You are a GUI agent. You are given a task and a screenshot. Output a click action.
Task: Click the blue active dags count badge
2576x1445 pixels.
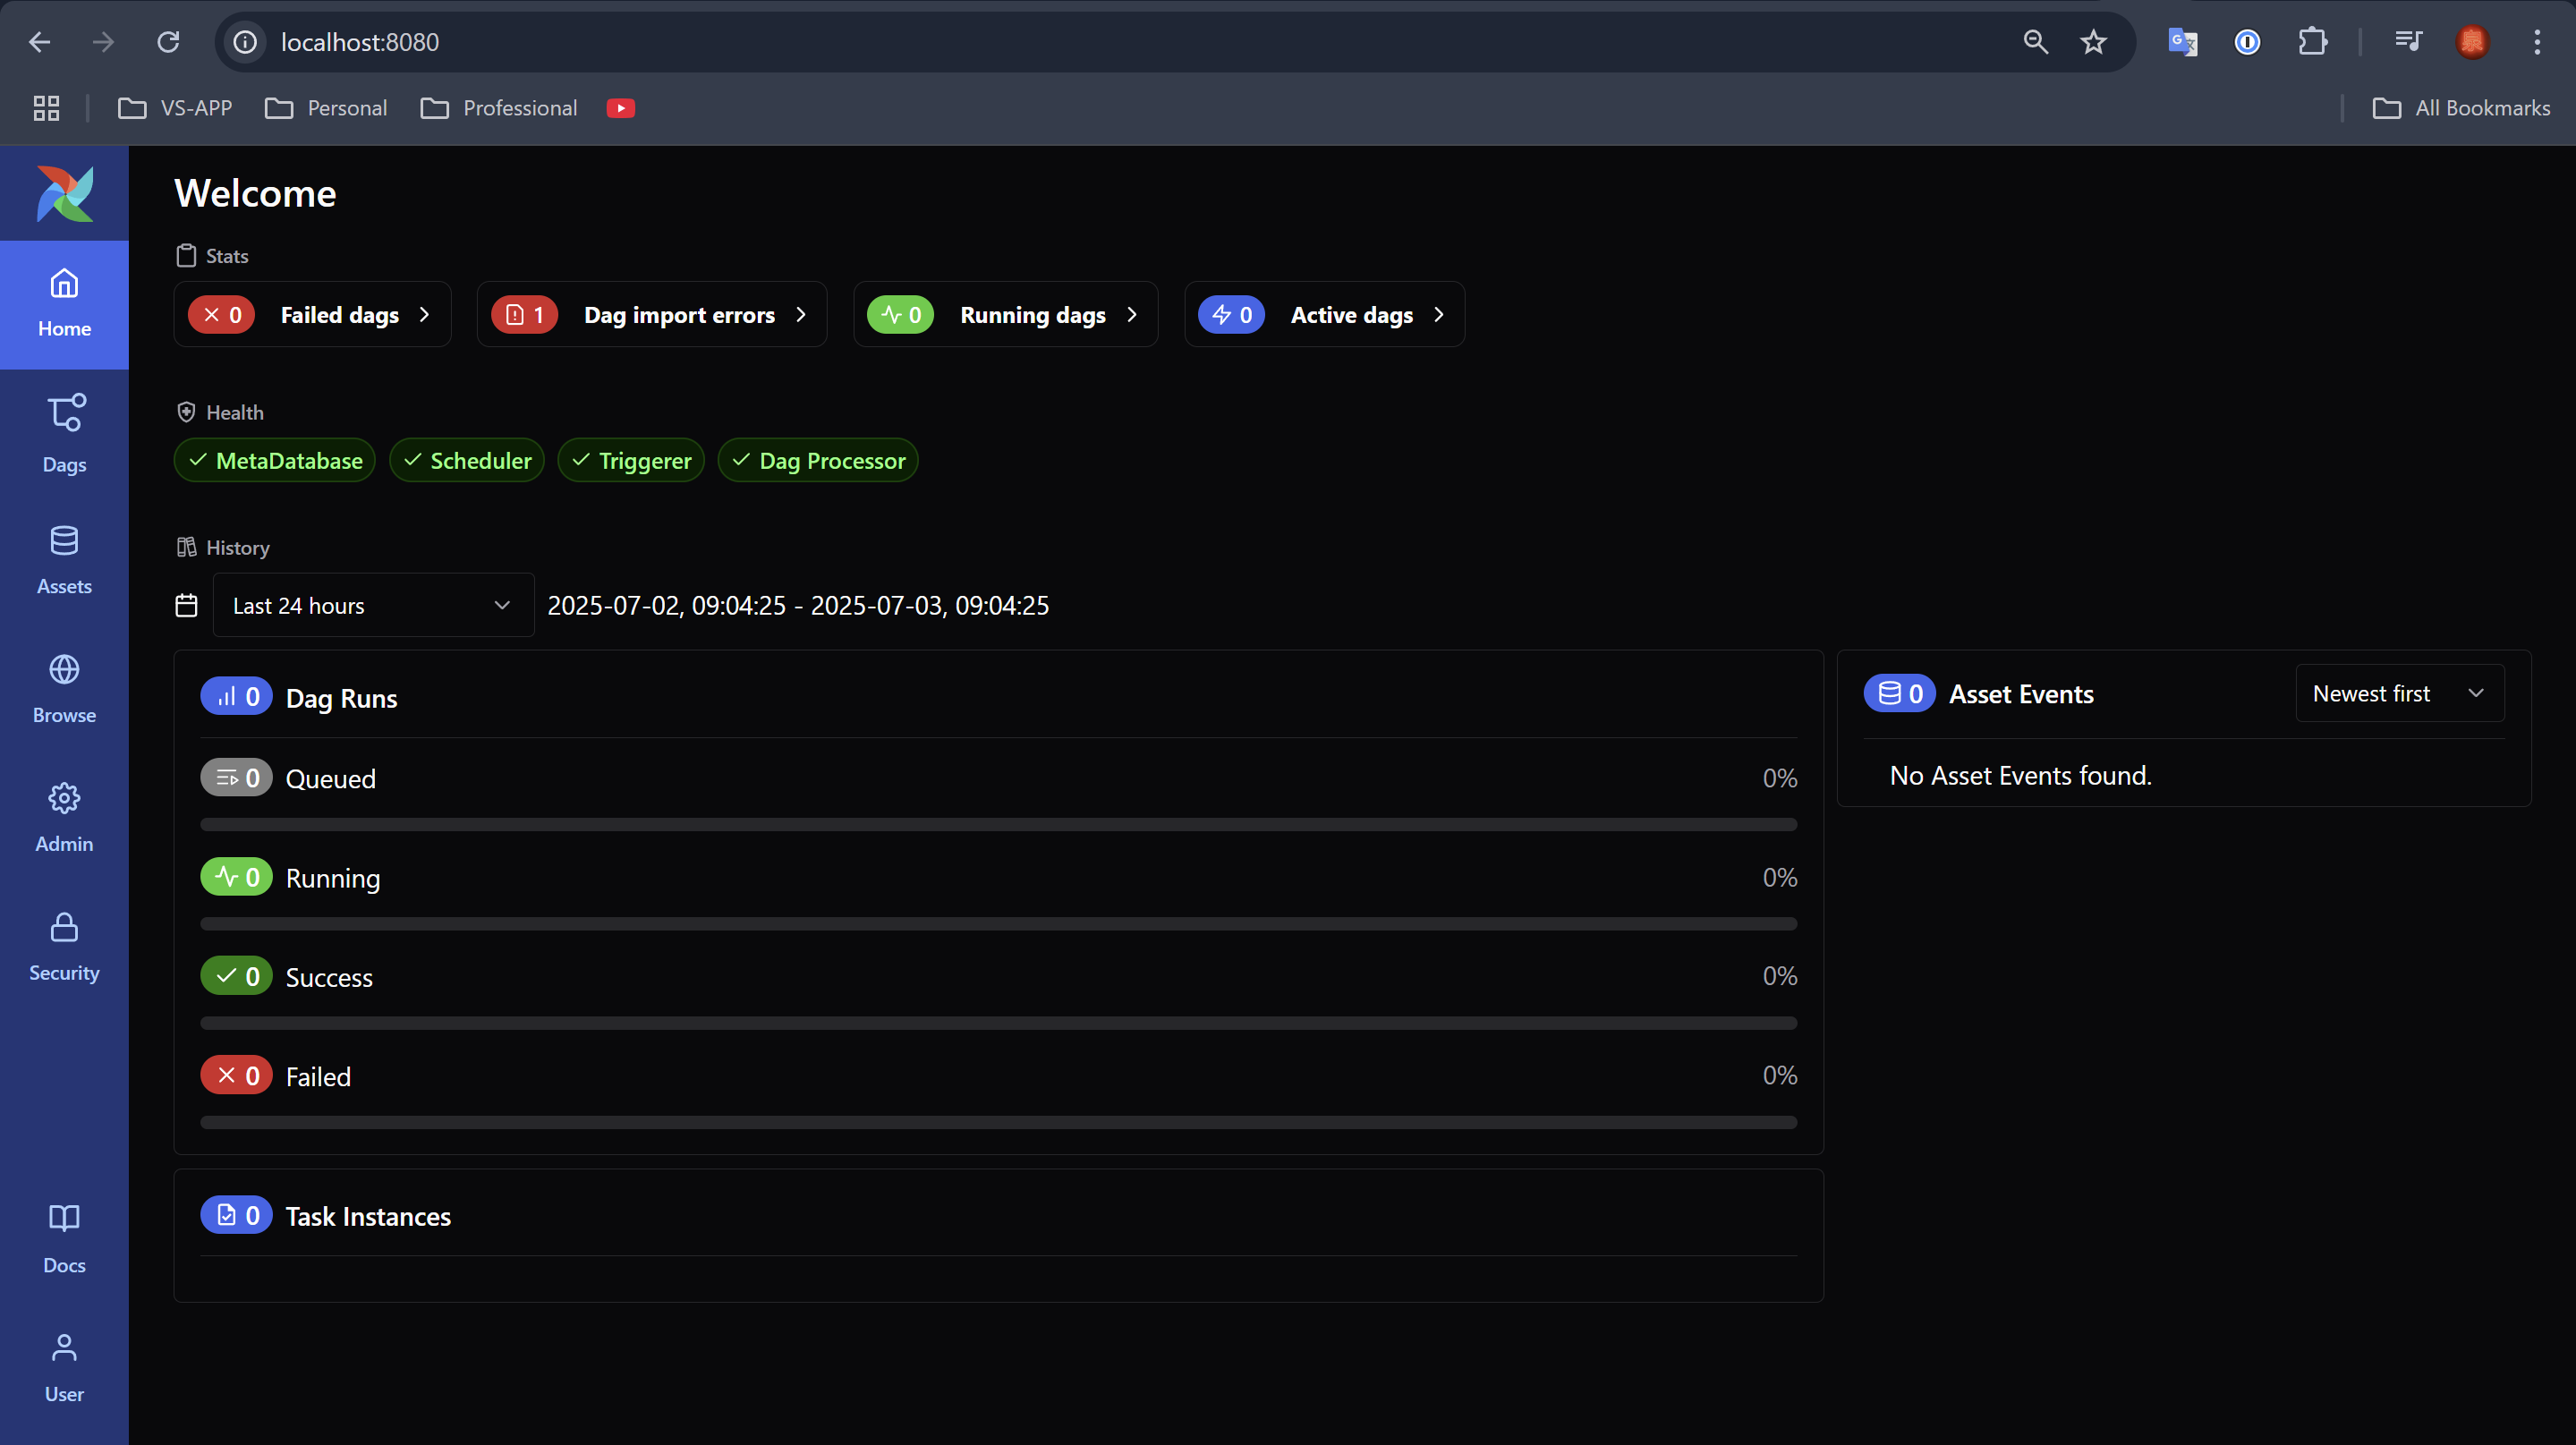(x=1232, y=315)
